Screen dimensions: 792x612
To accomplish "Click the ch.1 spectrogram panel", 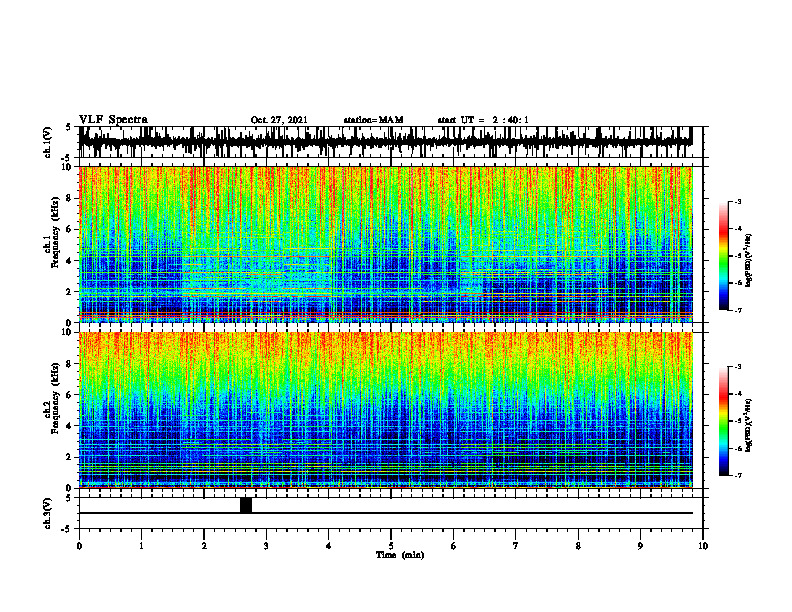I will (386, 244).
